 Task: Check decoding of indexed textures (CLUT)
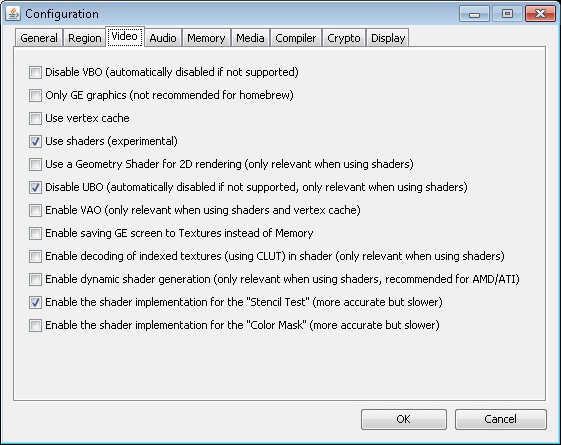click(35, 256)
